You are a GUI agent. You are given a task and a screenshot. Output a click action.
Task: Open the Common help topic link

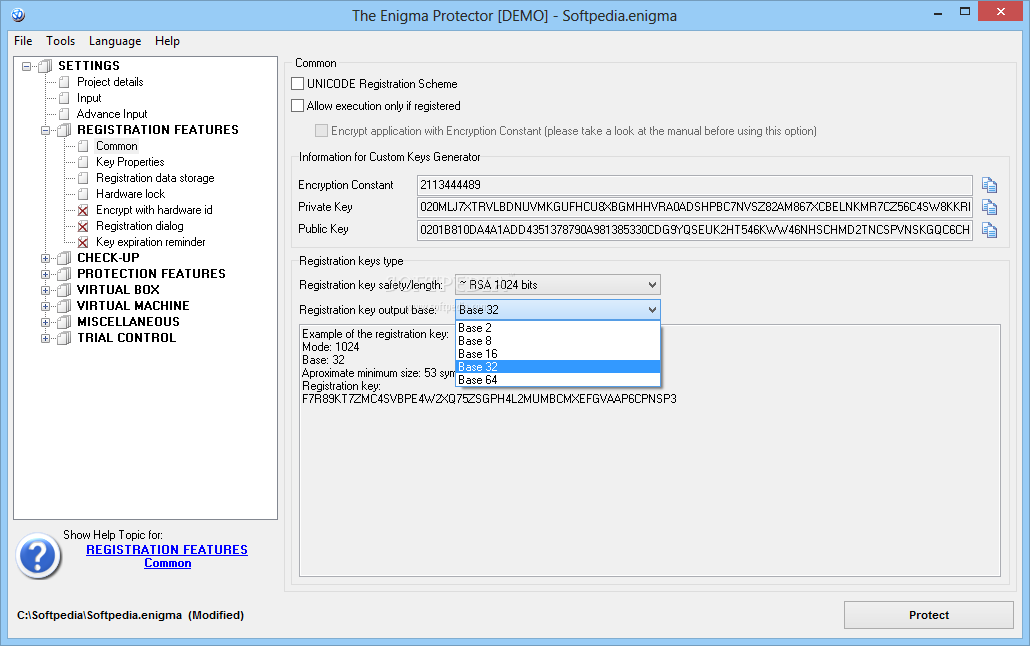coord(168,563)
